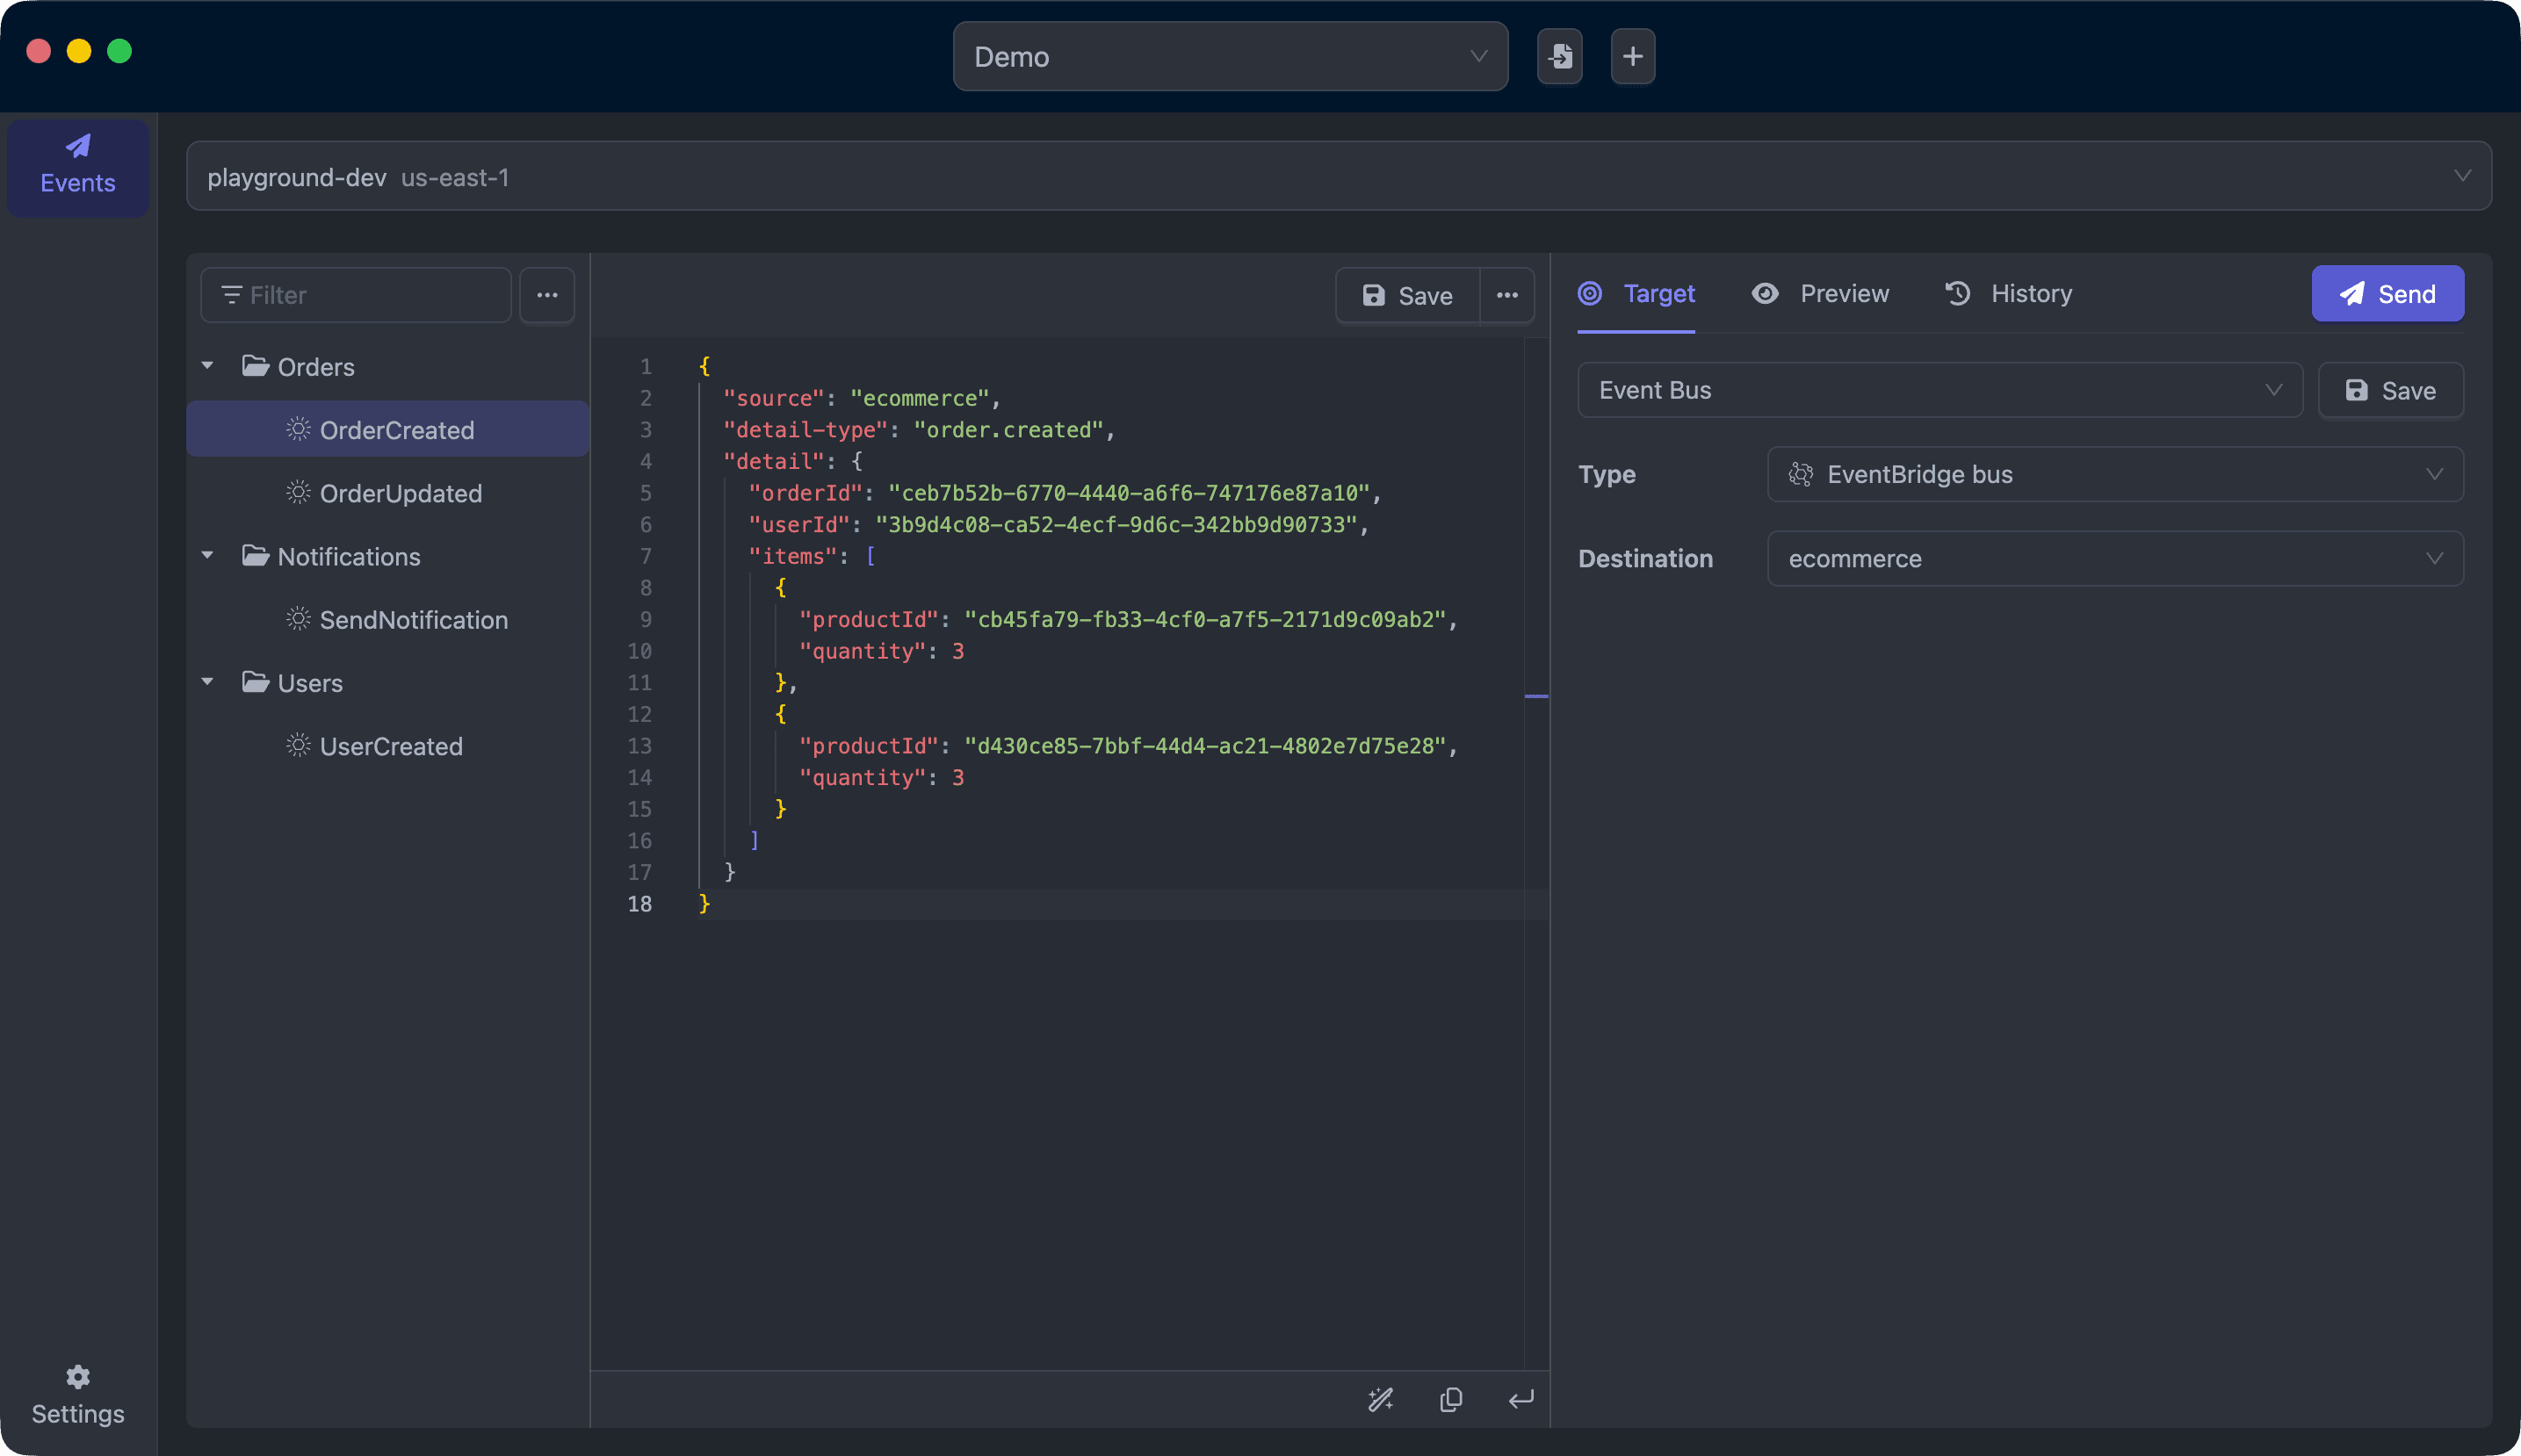Click the "userId" key in editor
The width and height of the screenshot is (2521, 1456).
tap(799, 525)
